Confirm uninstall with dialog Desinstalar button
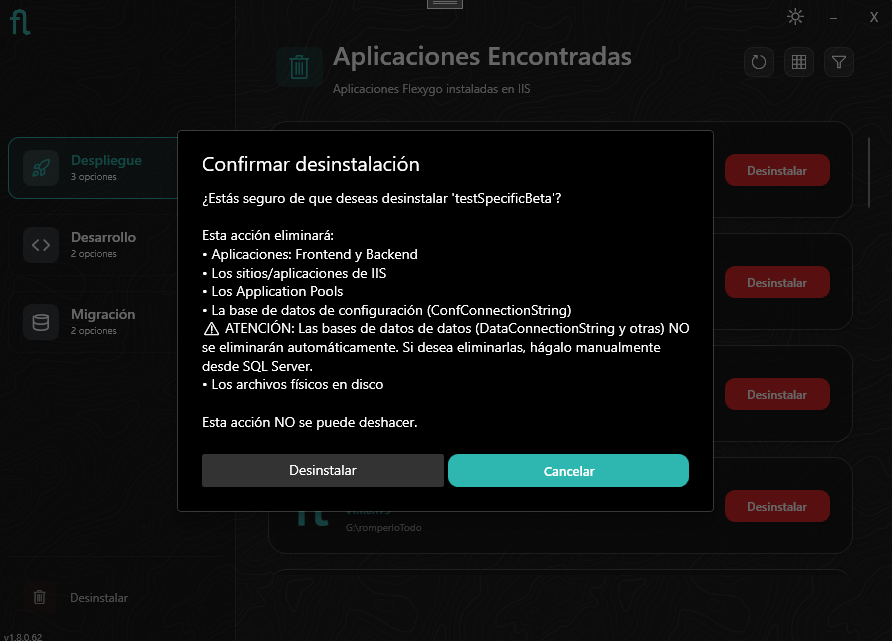 click(x=323, y=470)
